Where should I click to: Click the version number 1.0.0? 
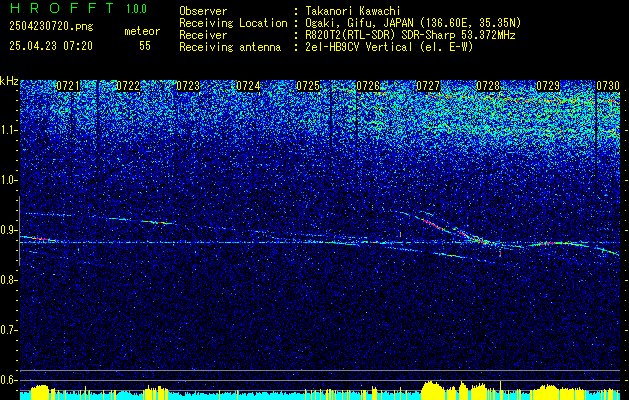pyautogui.click(x=136, y=9)
